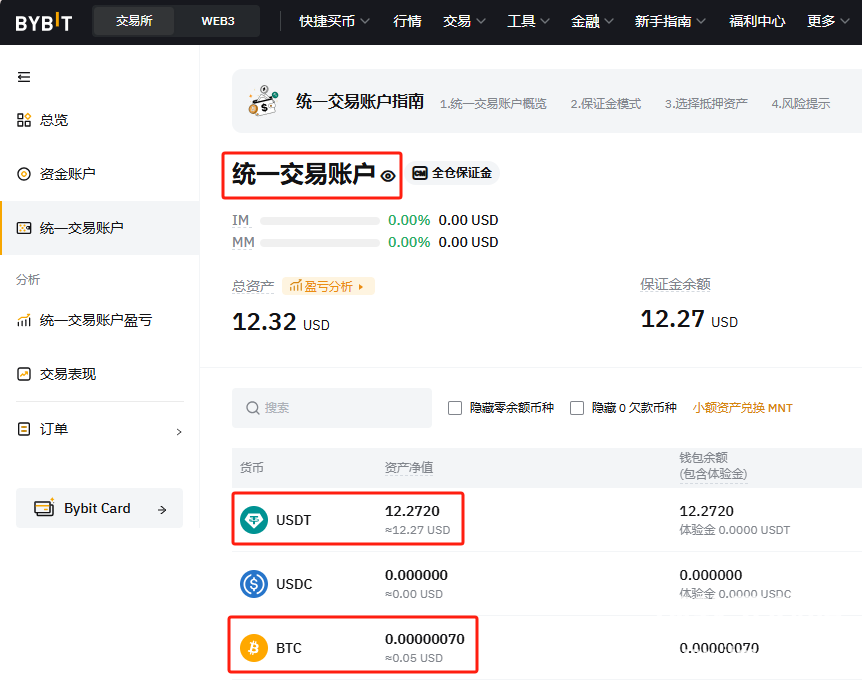Click the 资金账户 coin icon

tap(24, 174)
